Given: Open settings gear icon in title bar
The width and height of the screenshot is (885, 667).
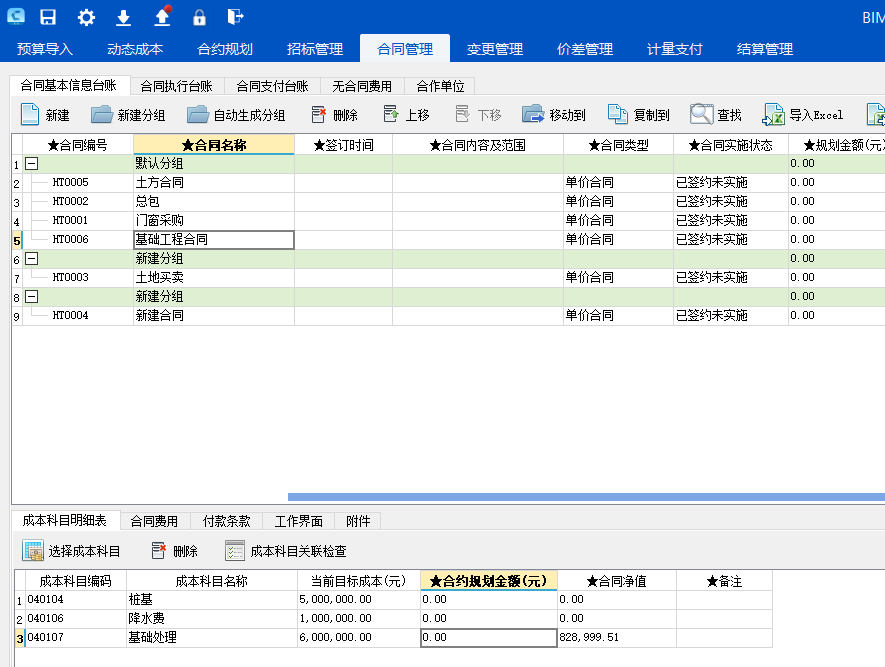Looking at the screenshot, I should coord(86,17).
